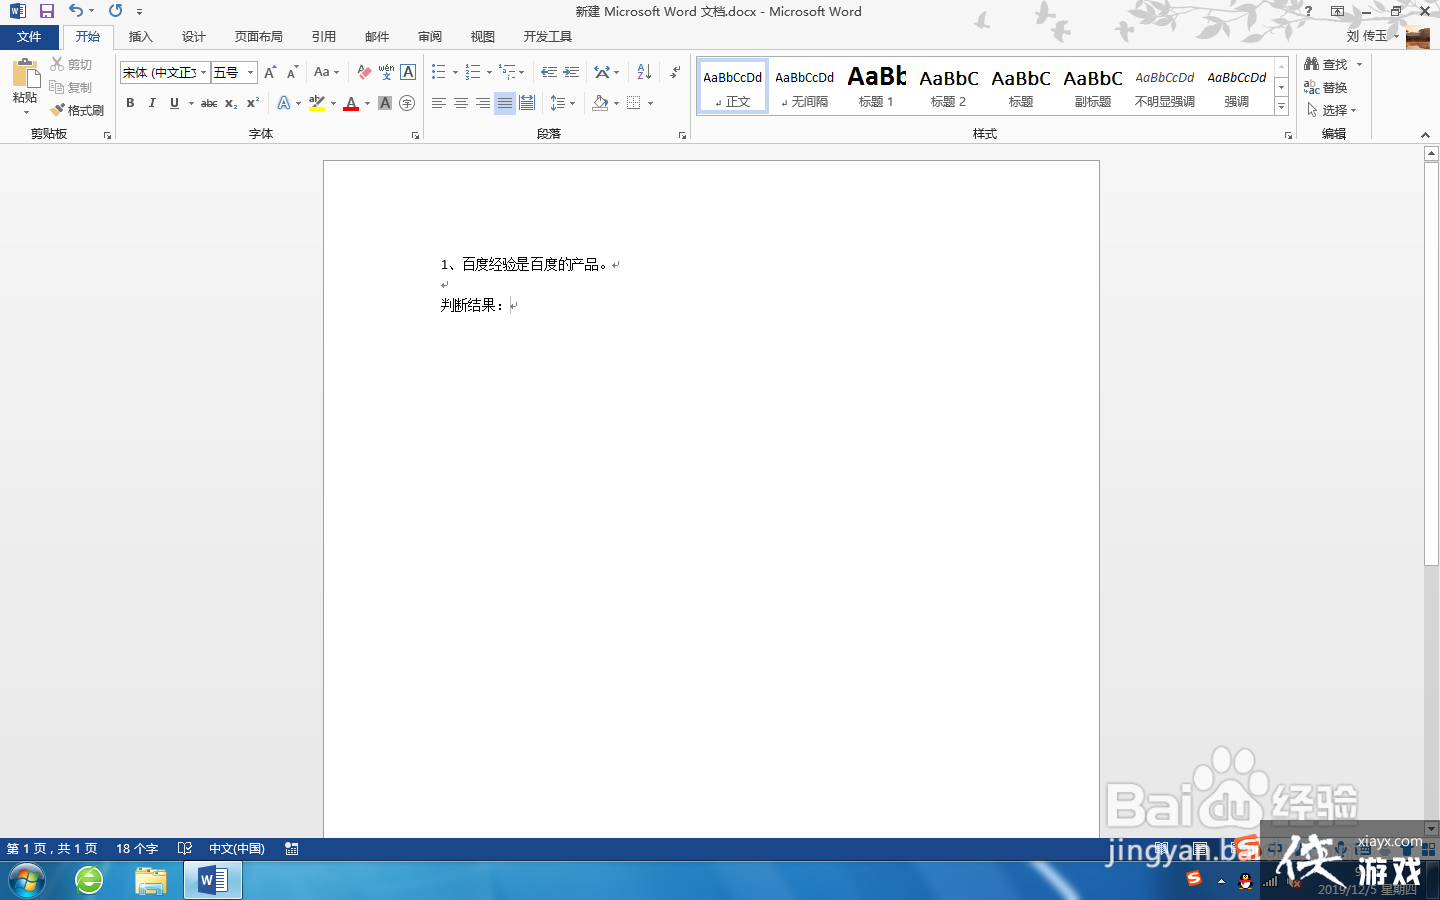The height and width of the screenshot is (900, 1440).
Task: Open the font name combo box
Action: click(164, 72)
